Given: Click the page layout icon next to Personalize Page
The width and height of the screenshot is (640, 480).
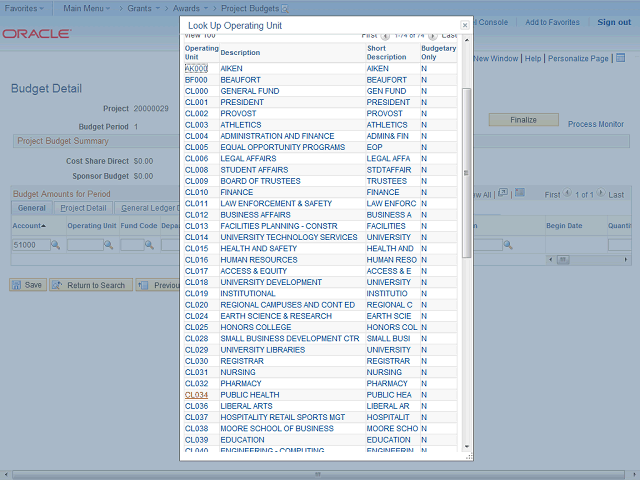Looking at the screenshot, I should click(620, 58).
